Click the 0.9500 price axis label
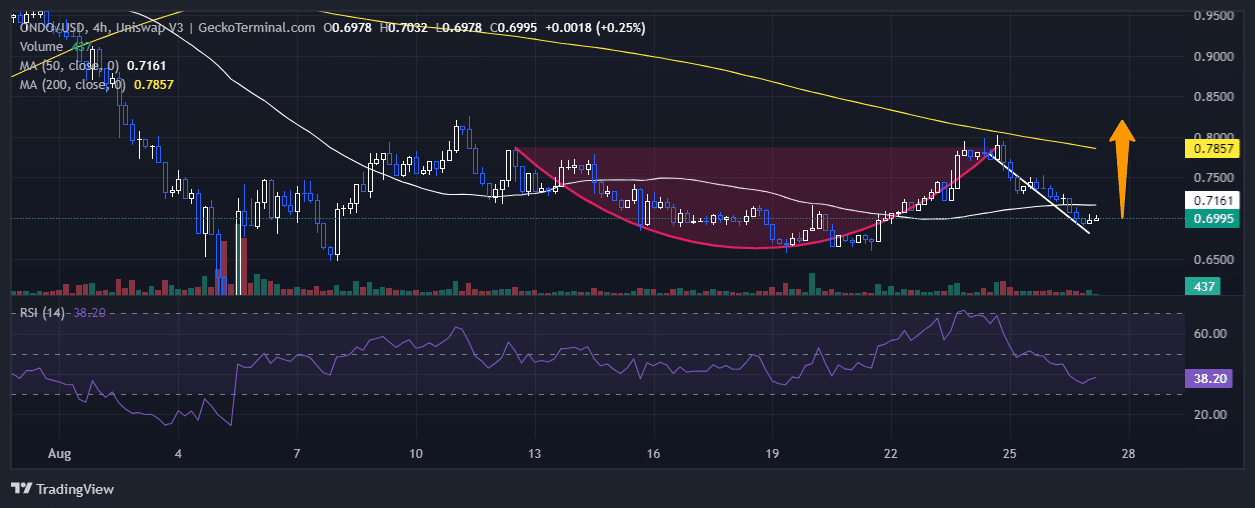This screenshot has height=508, width=1255. (1212, 15)
